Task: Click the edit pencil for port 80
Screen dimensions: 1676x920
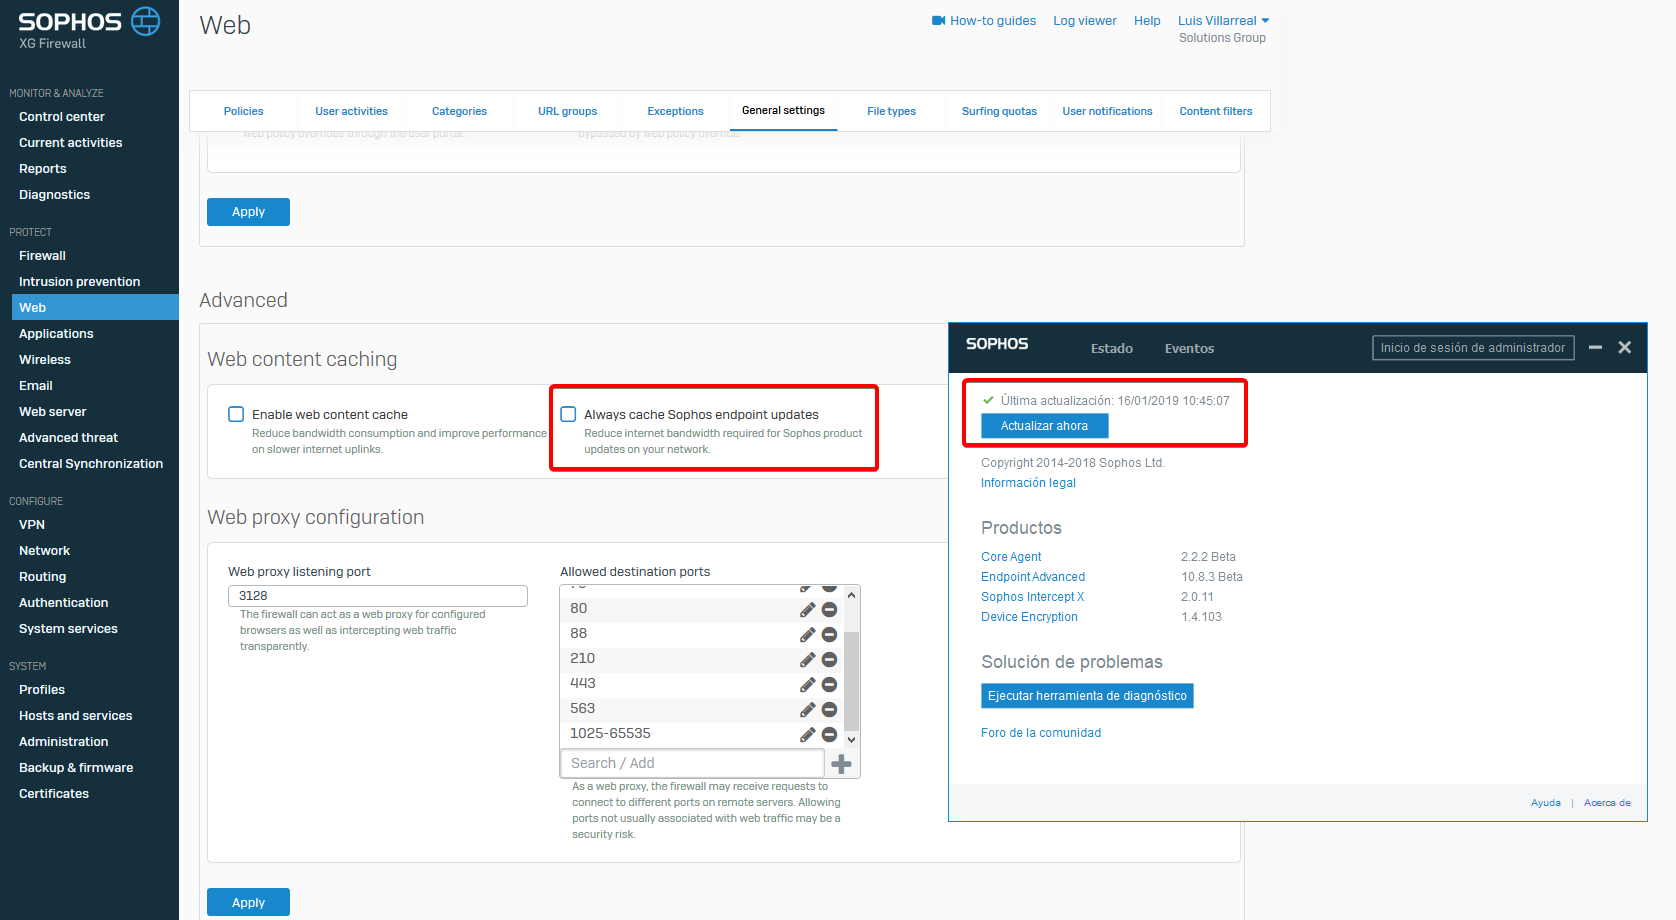Action: [807, 609]
